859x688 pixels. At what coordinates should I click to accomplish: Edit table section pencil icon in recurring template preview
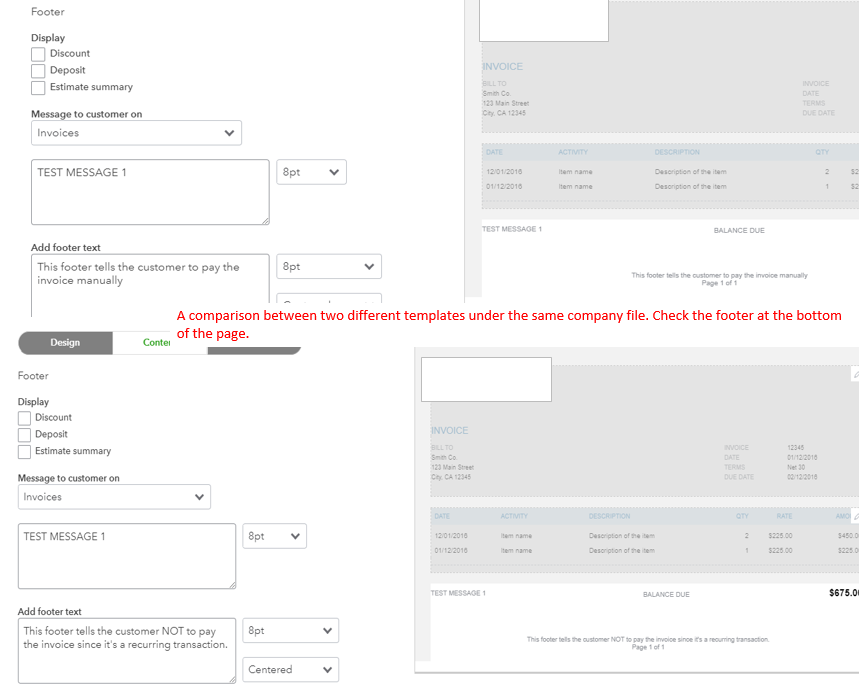tap(856, 517)
